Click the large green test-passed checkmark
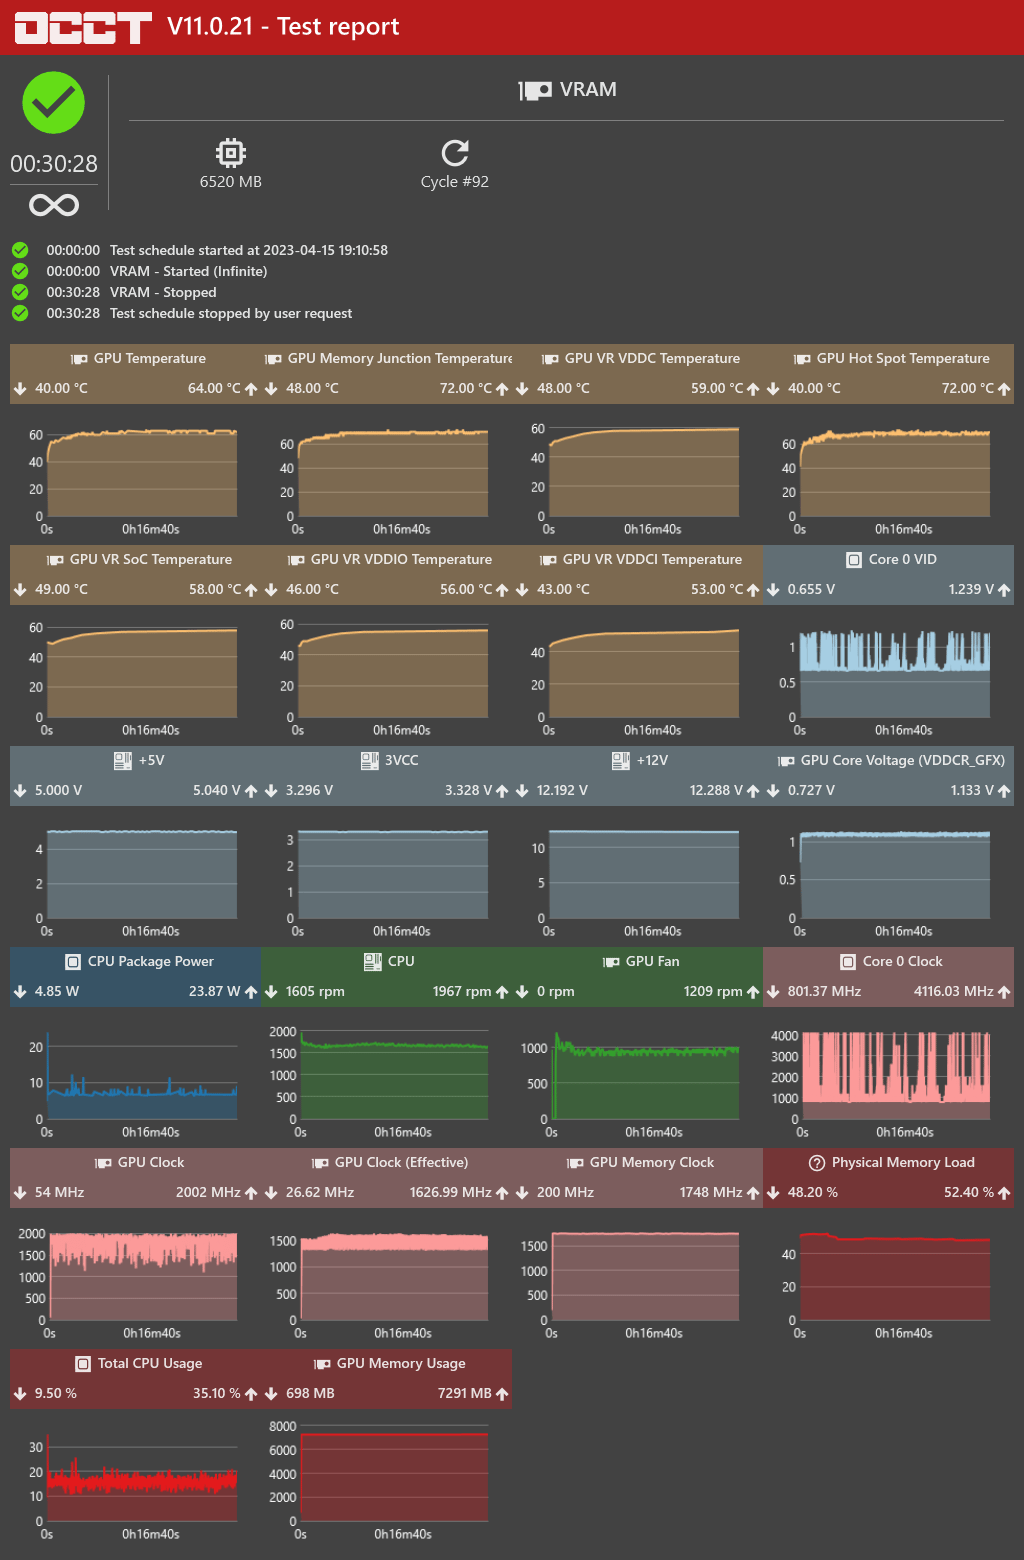Image resolution: width=1024 pixels, height=1560 pixels. click(x=54, y=103)
